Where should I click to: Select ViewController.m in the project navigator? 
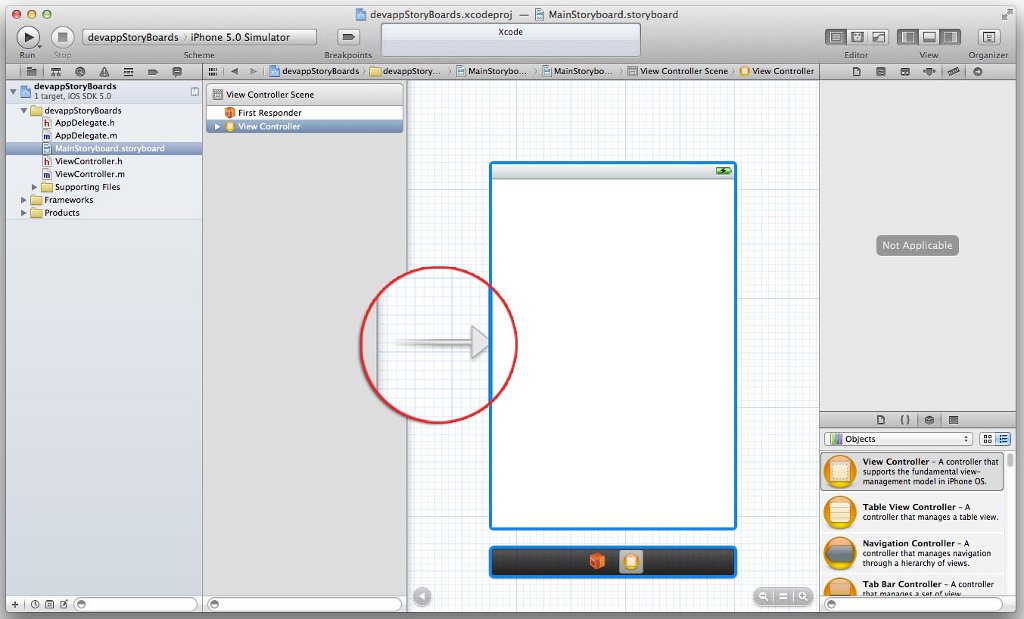click(x=89, y=174)
